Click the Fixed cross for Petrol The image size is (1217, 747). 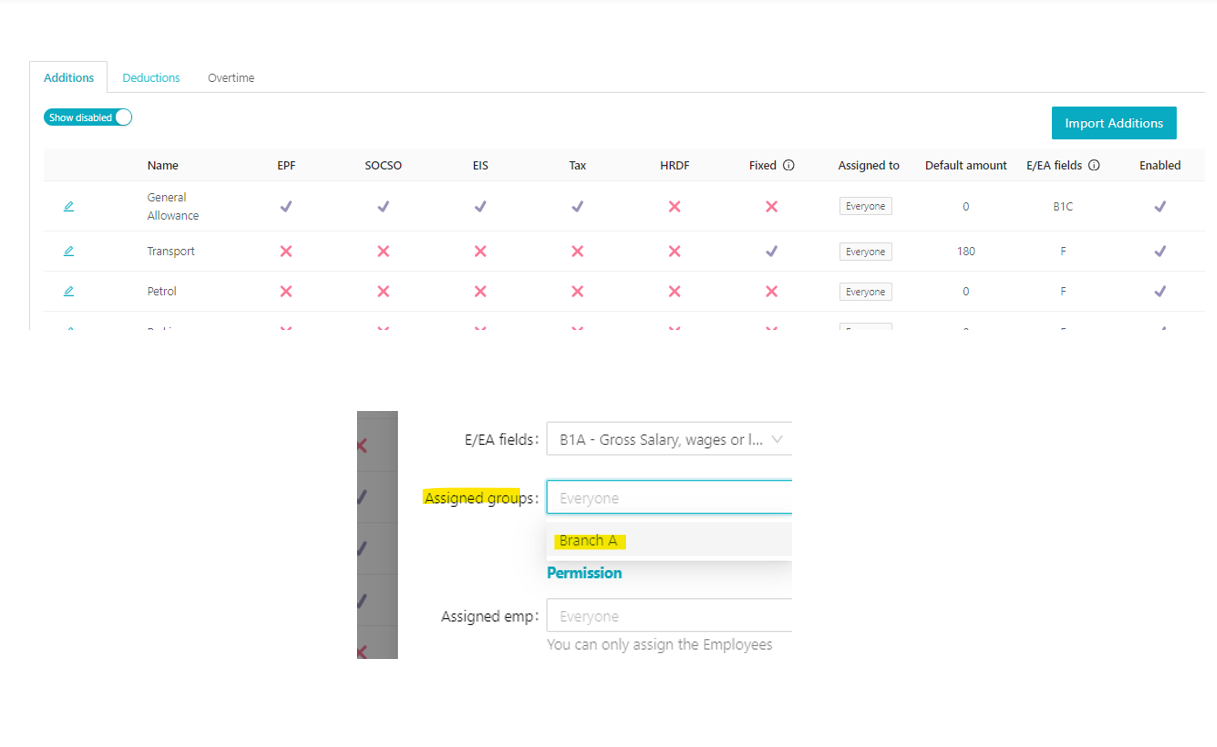(x=771, y=291)
